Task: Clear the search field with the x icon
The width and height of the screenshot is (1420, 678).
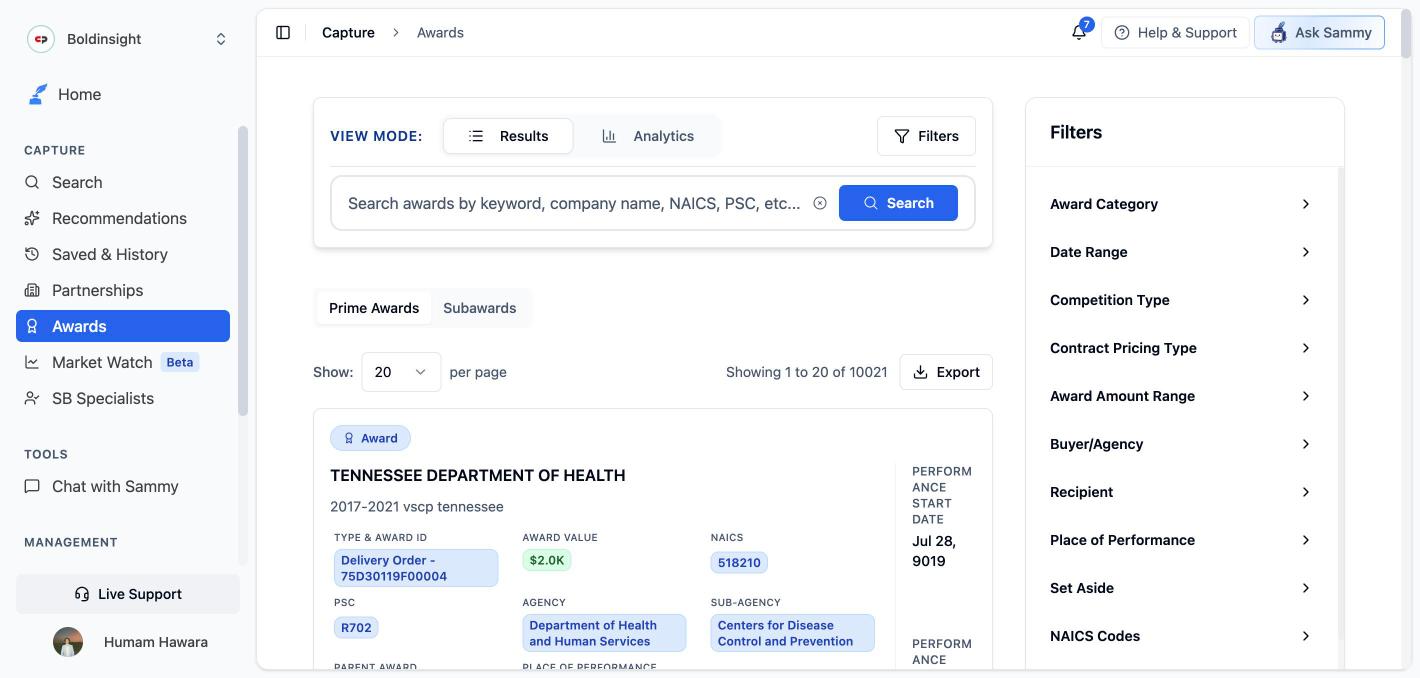Action: coord(820,203)
